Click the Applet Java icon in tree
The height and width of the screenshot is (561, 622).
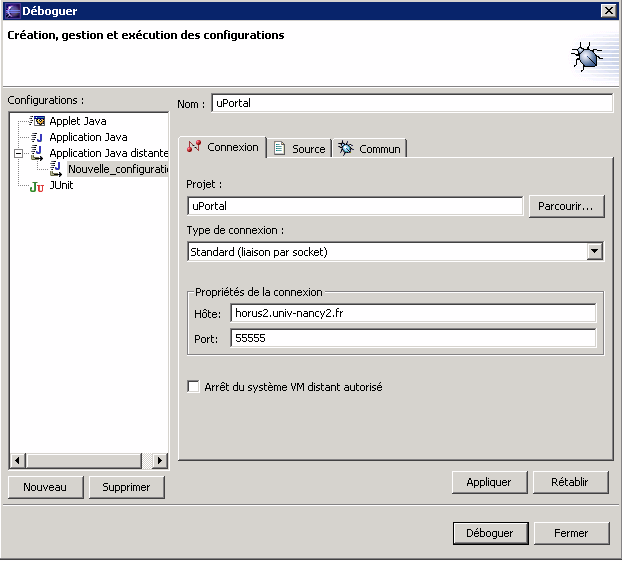click(37, 121)
